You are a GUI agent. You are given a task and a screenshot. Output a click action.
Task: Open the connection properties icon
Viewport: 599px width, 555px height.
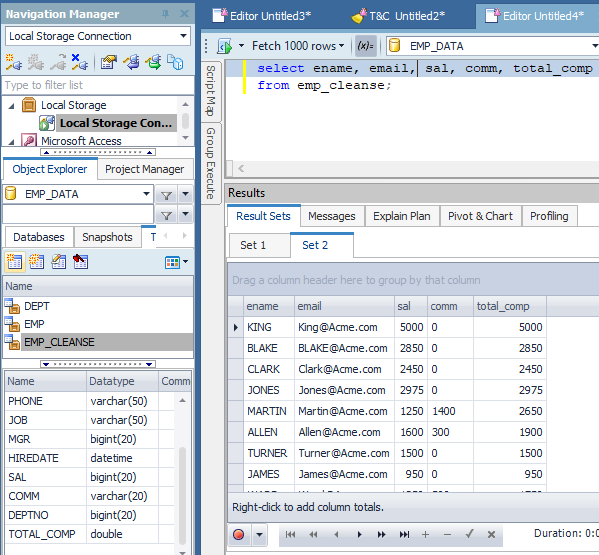pos(108,62)
